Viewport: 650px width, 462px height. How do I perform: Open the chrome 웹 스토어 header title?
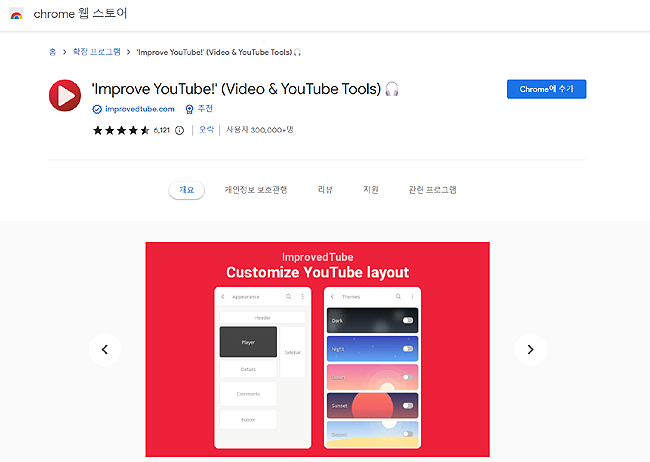pos(80,14)
